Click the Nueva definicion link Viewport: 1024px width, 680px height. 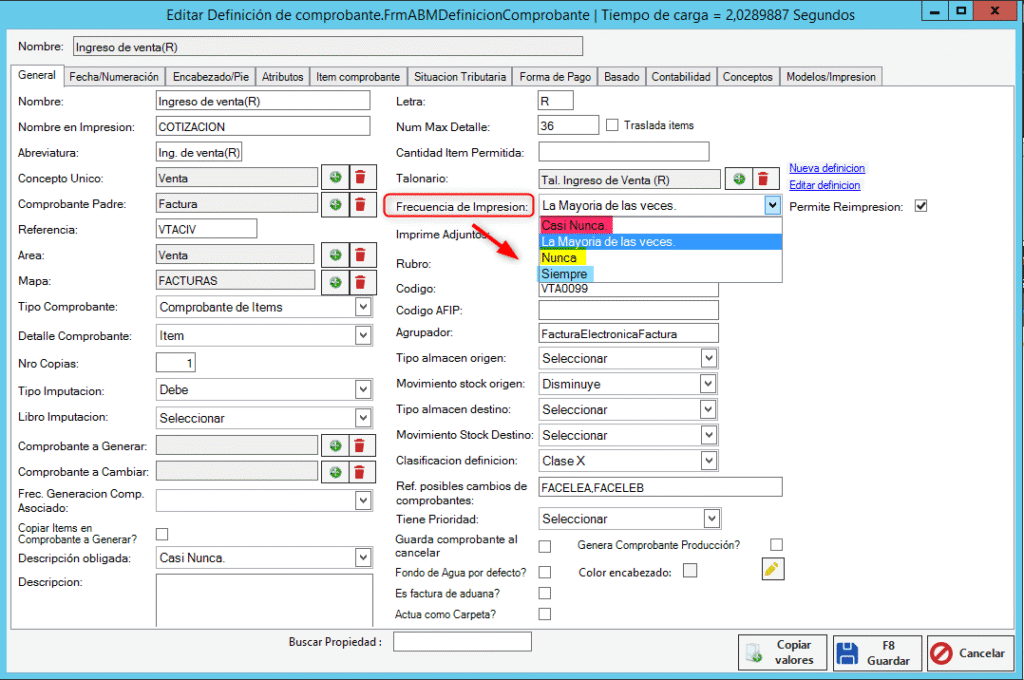pos(826,168)
